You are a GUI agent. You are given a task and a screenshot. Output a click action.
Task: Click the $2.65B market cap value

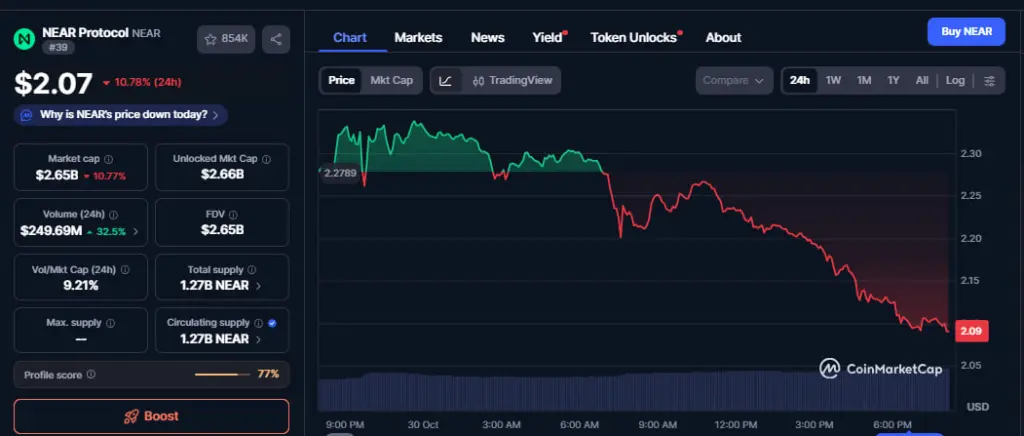tap(57, 175)
